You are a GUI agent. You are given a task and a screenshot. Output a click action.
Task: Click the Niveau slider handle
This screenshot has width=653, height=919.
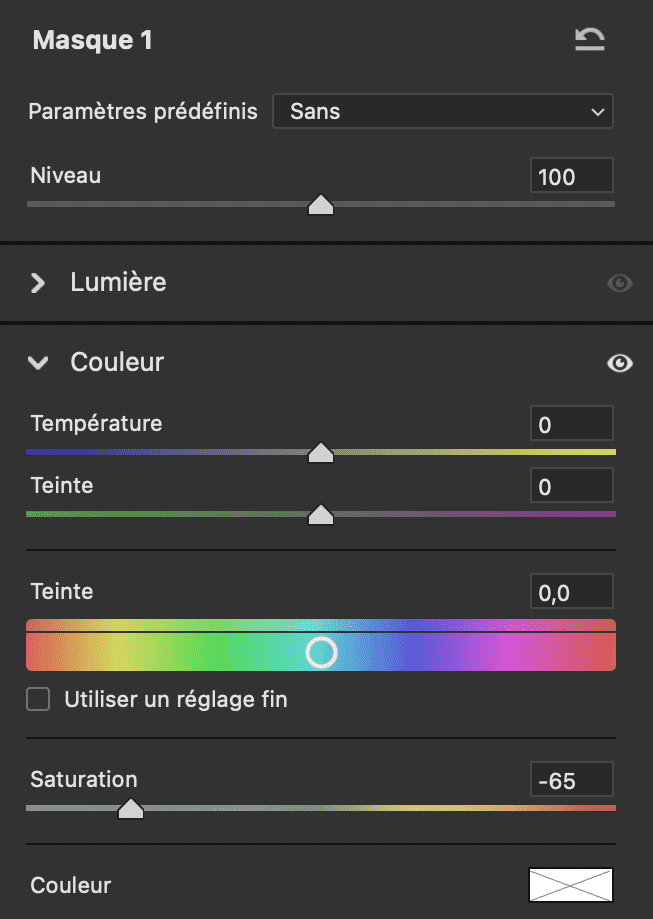click(321, 205)
